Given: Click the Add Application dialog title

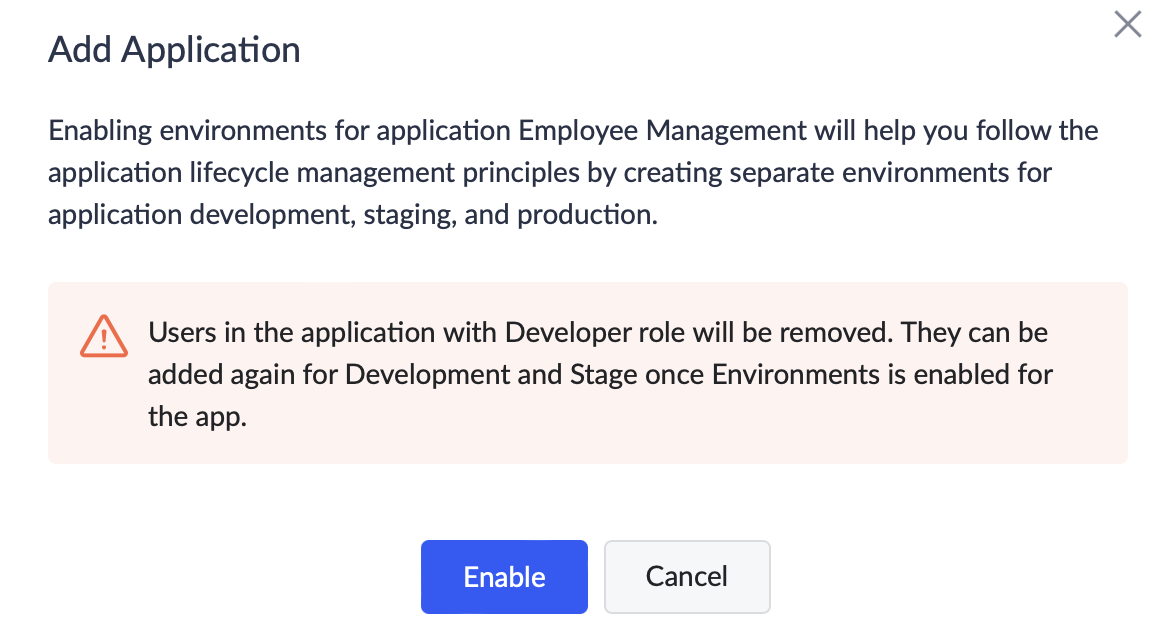Looking at the screenshot, I should (174, 50).
